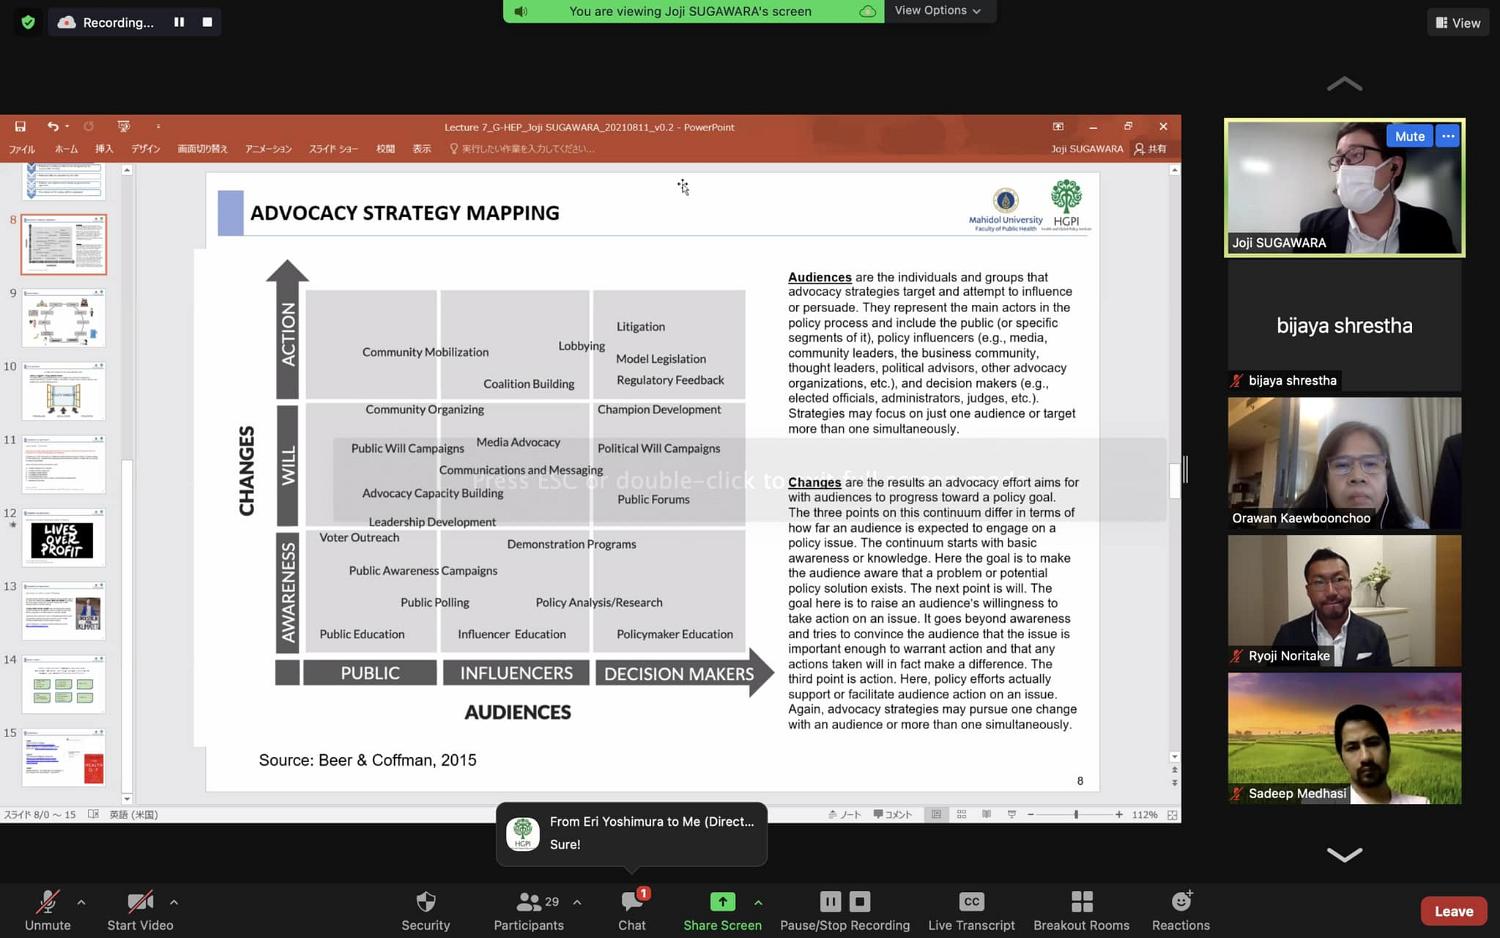Open コメント comments pane in PowerPoint
This screenshot has height=938, width=1500.
point(893,815)
